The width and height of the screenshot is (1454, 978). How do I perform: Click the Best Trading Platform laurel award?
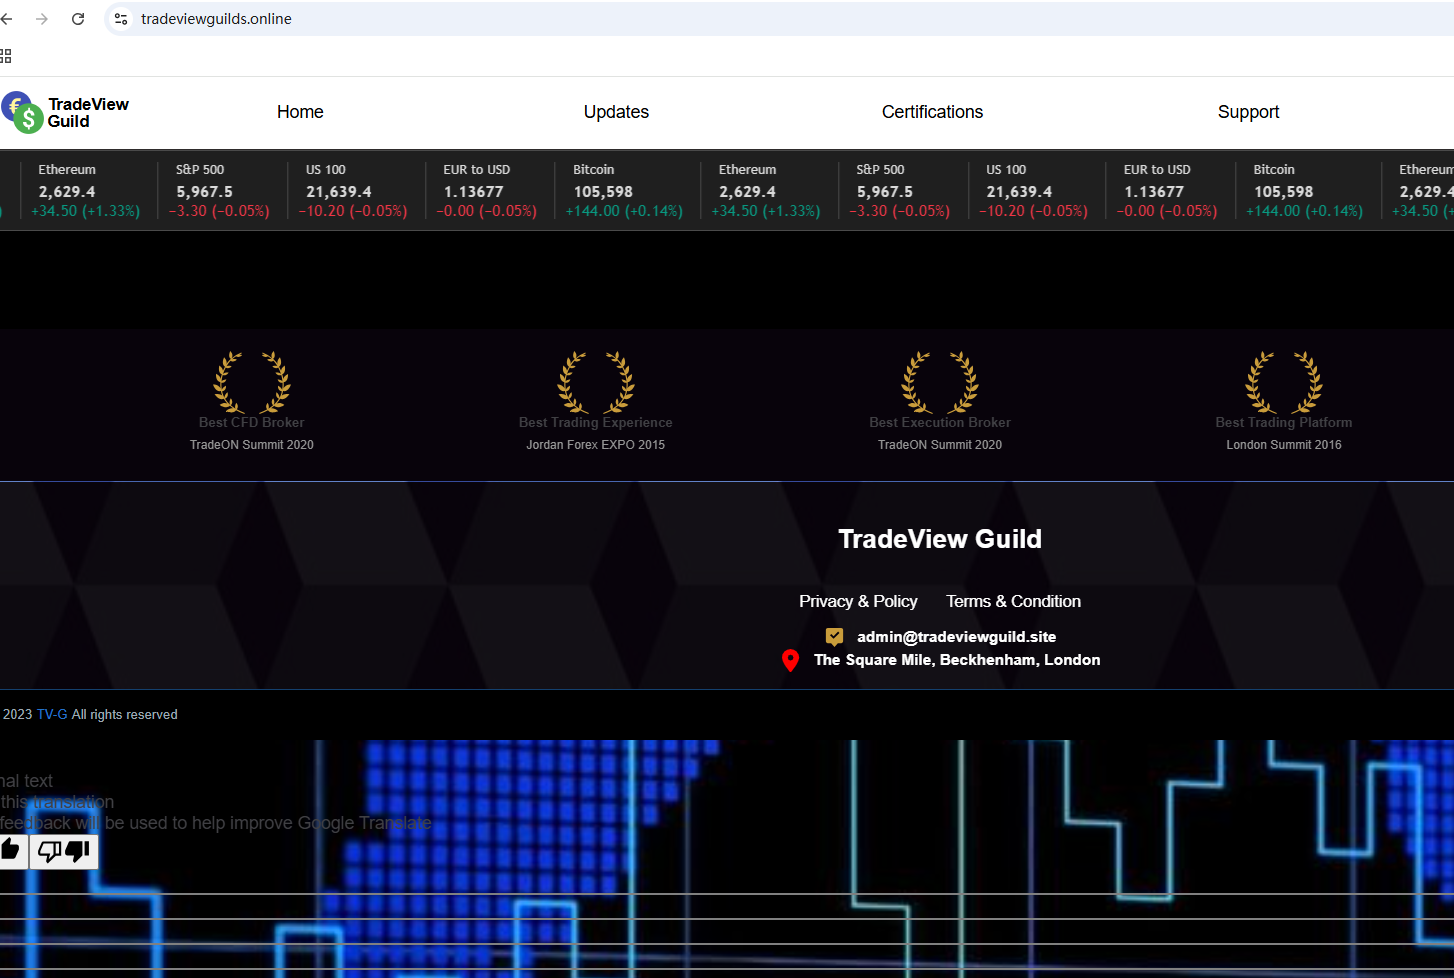[1284, 383]
